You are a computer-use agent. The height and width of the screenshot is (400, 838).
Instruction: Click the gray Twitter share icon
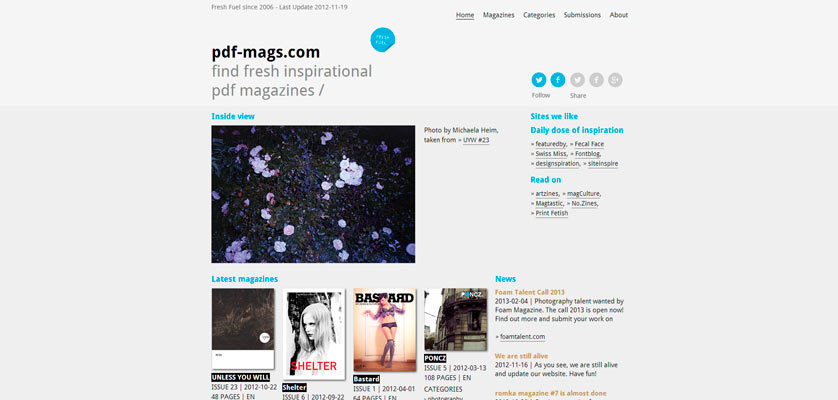click(x=577, y=80)
